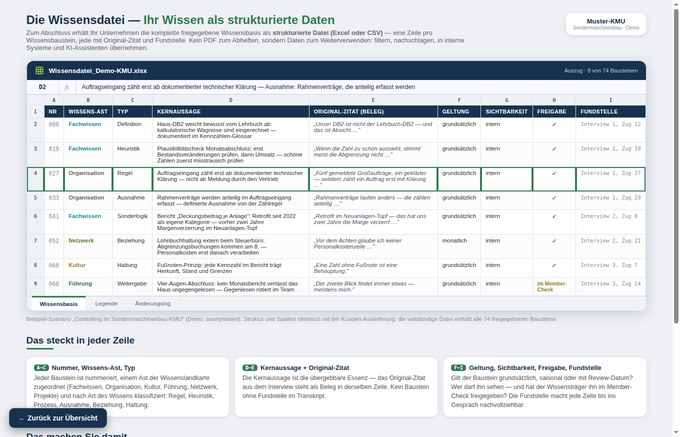This screenshot has width=680, height=437.
Task: Click the monatlich Geltung cell
Action: click(459, 247)
